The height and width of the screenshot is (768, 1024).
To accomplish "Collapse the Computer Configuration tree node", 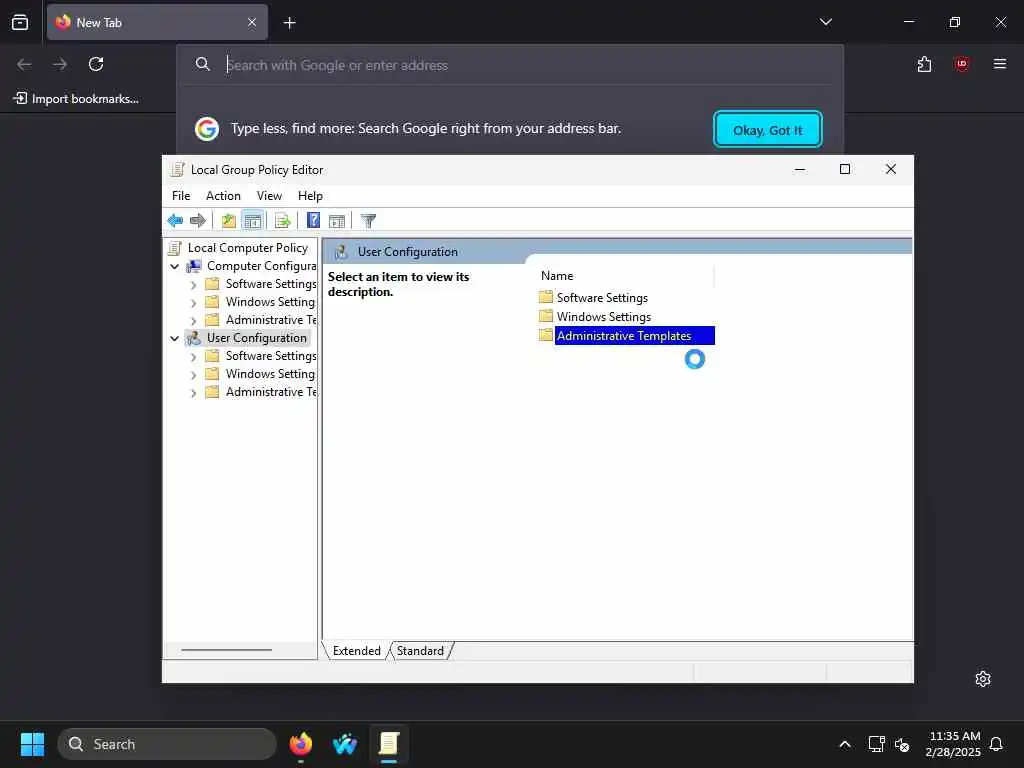I will coord(174,266).
